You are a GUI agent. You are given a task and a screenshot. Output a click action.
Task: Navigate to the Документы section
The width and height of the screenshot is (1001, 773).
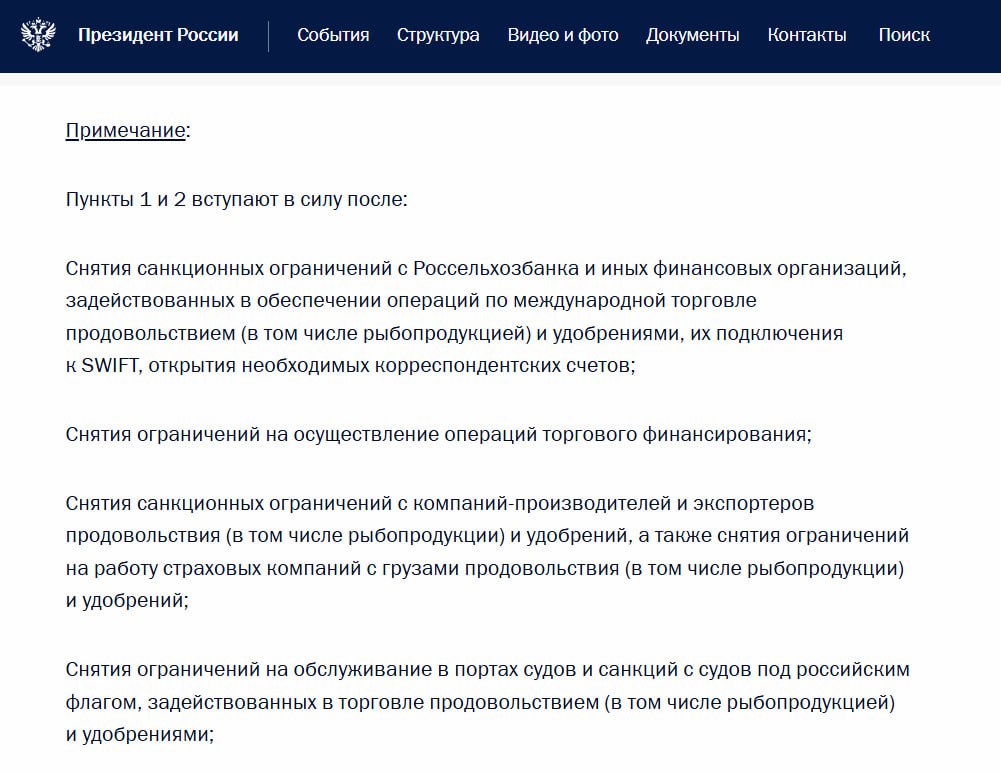coord(693,36)
